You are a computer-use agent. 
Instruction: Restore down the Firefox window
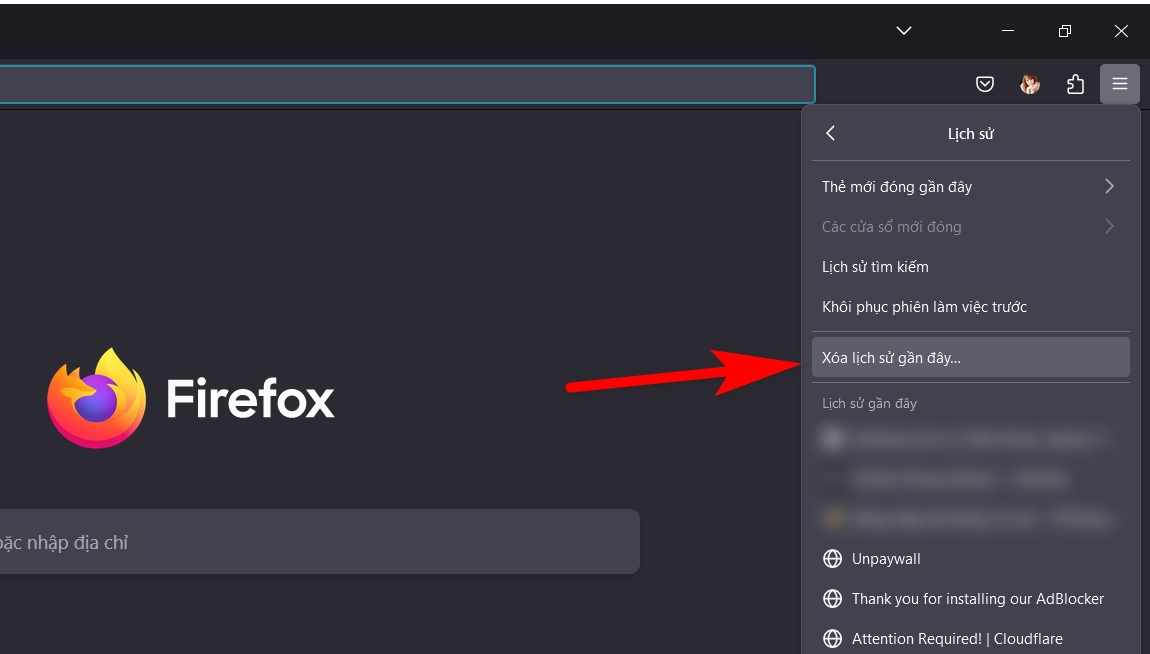[1065, 31]
